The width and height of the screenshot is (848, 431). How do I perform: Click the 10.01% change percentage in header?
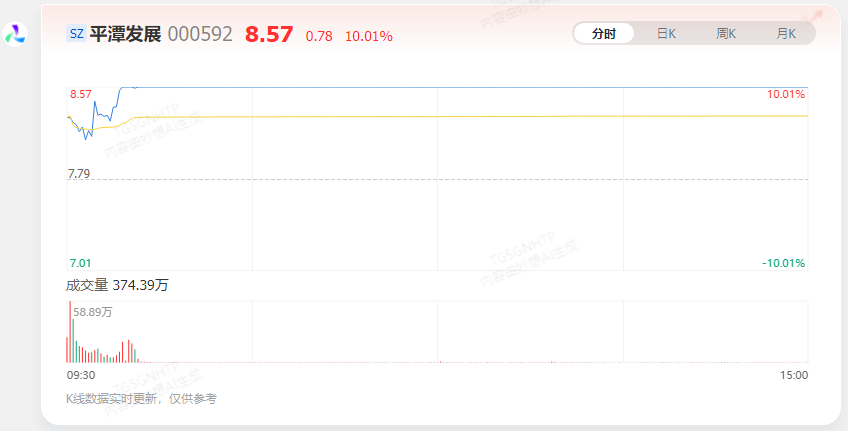(x=369, y=36)
